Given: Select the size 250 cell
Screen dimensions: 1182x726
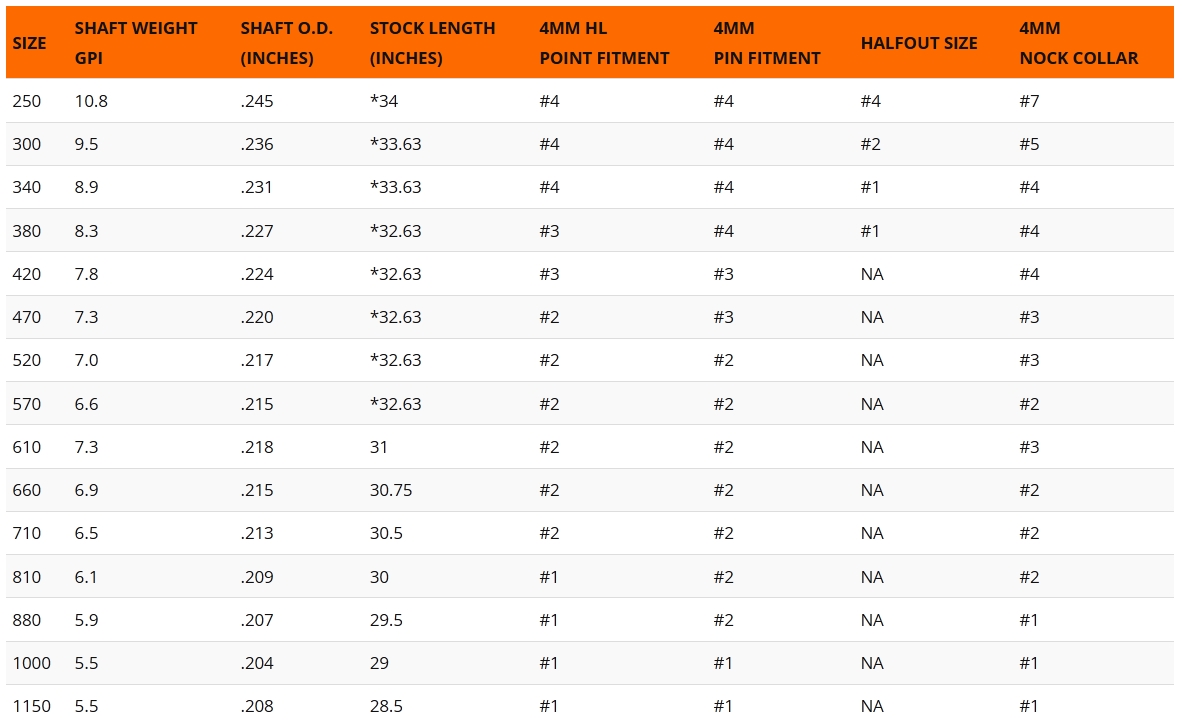Looking at the screenshot, I should (x=27, y=101).
